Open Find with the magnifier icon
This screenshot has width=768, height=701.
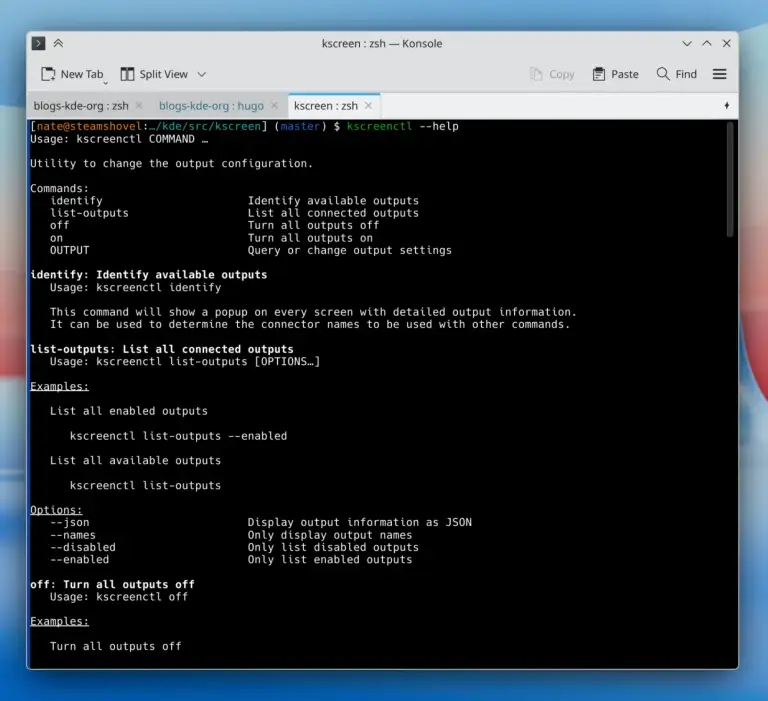point(663,74)
